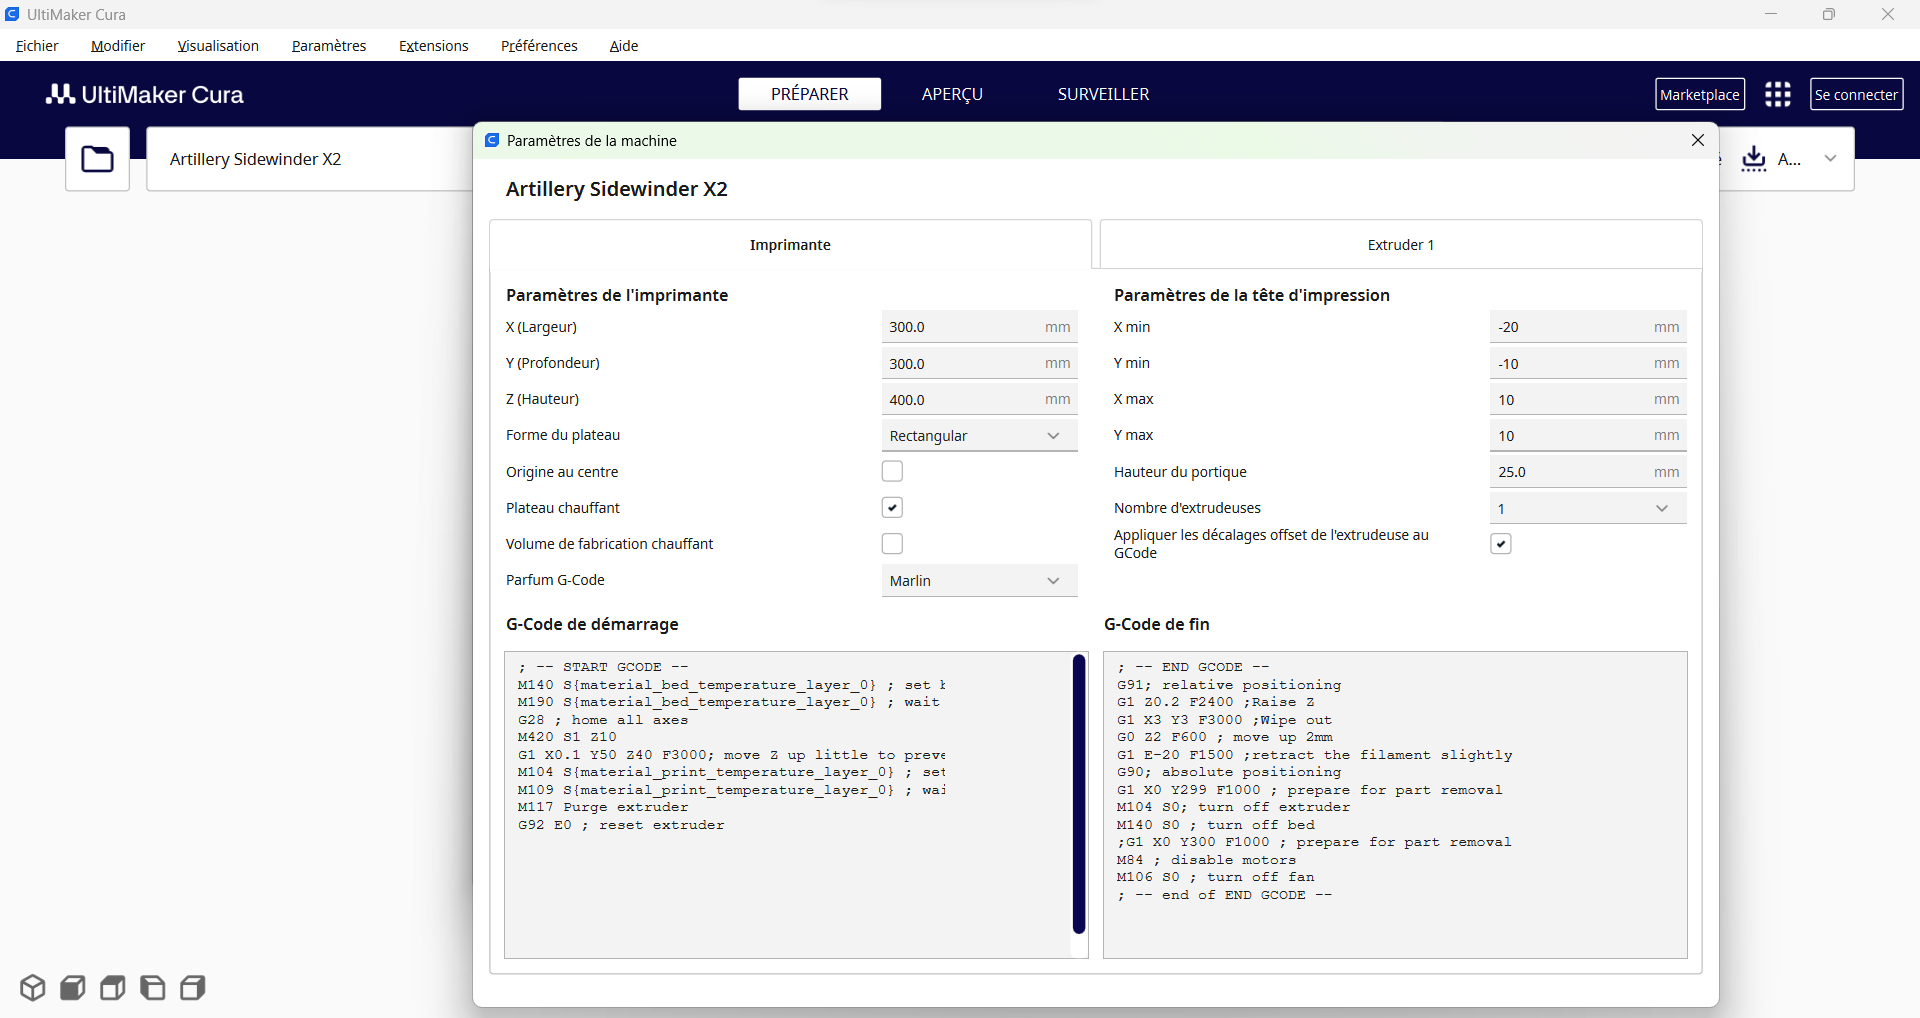Select the 3D view cube icon

(33, 988)
